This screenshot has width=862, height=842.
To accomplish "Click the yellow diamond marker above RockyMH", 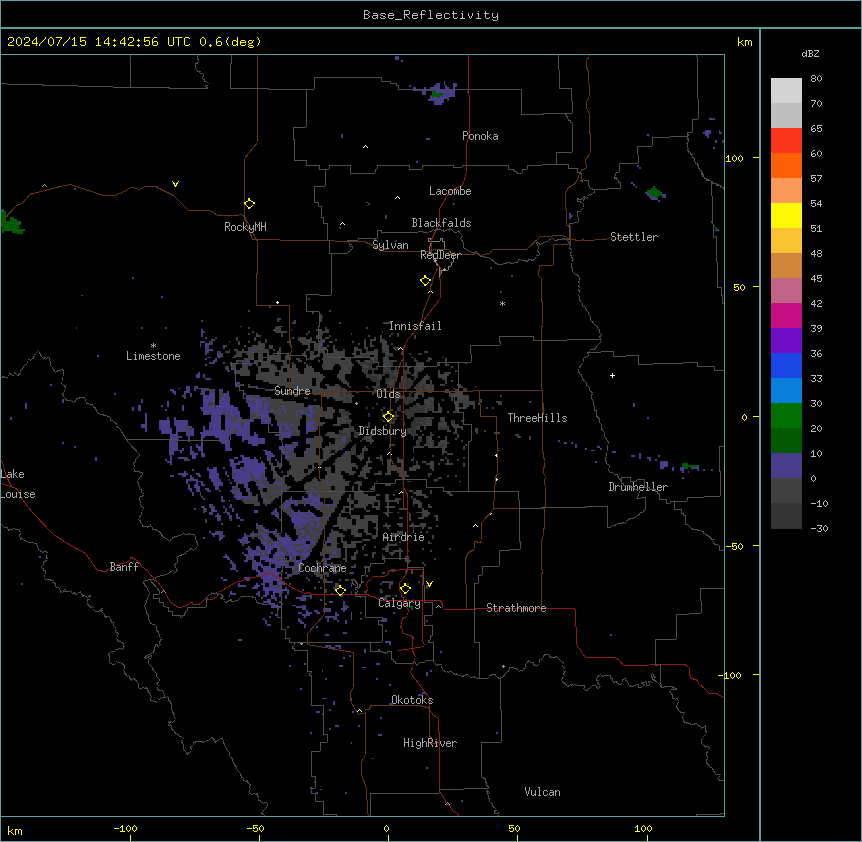I will pyautogui.click(x=250, y=204).
